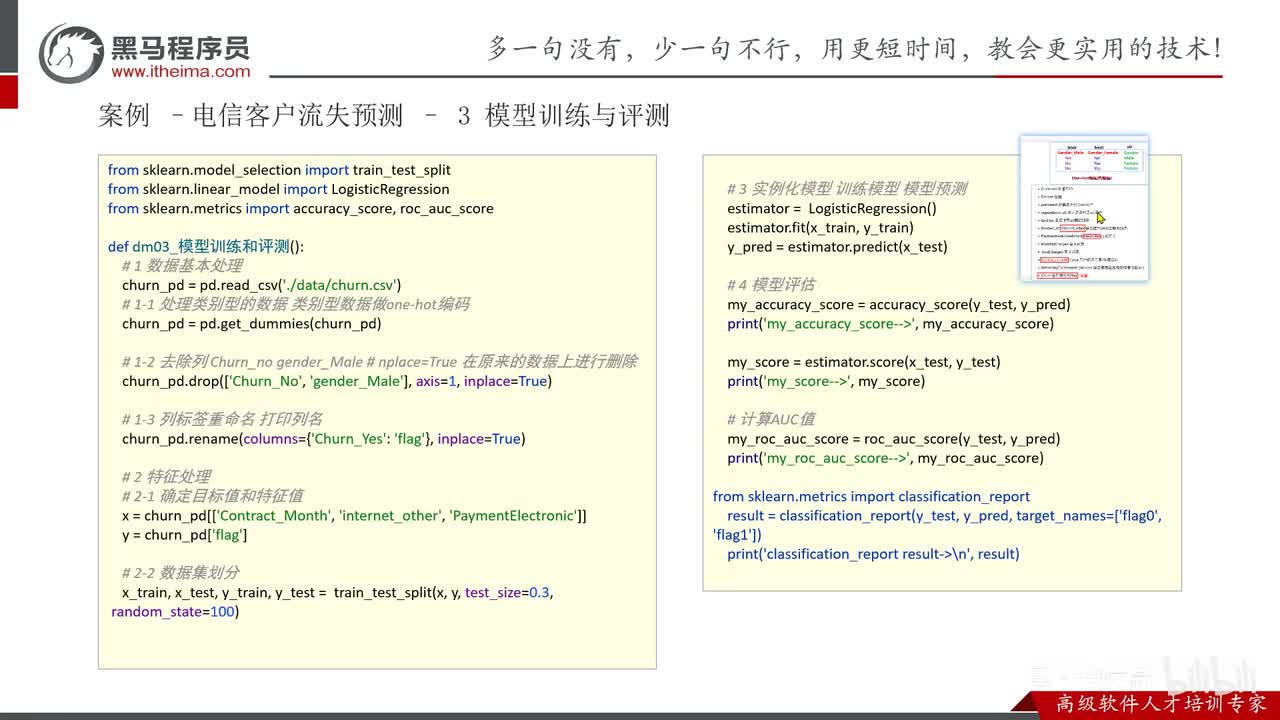Click the pd.get_dummies(churn_pd) line
This screenshot has width=1280, height=720.
click(251, 323)
